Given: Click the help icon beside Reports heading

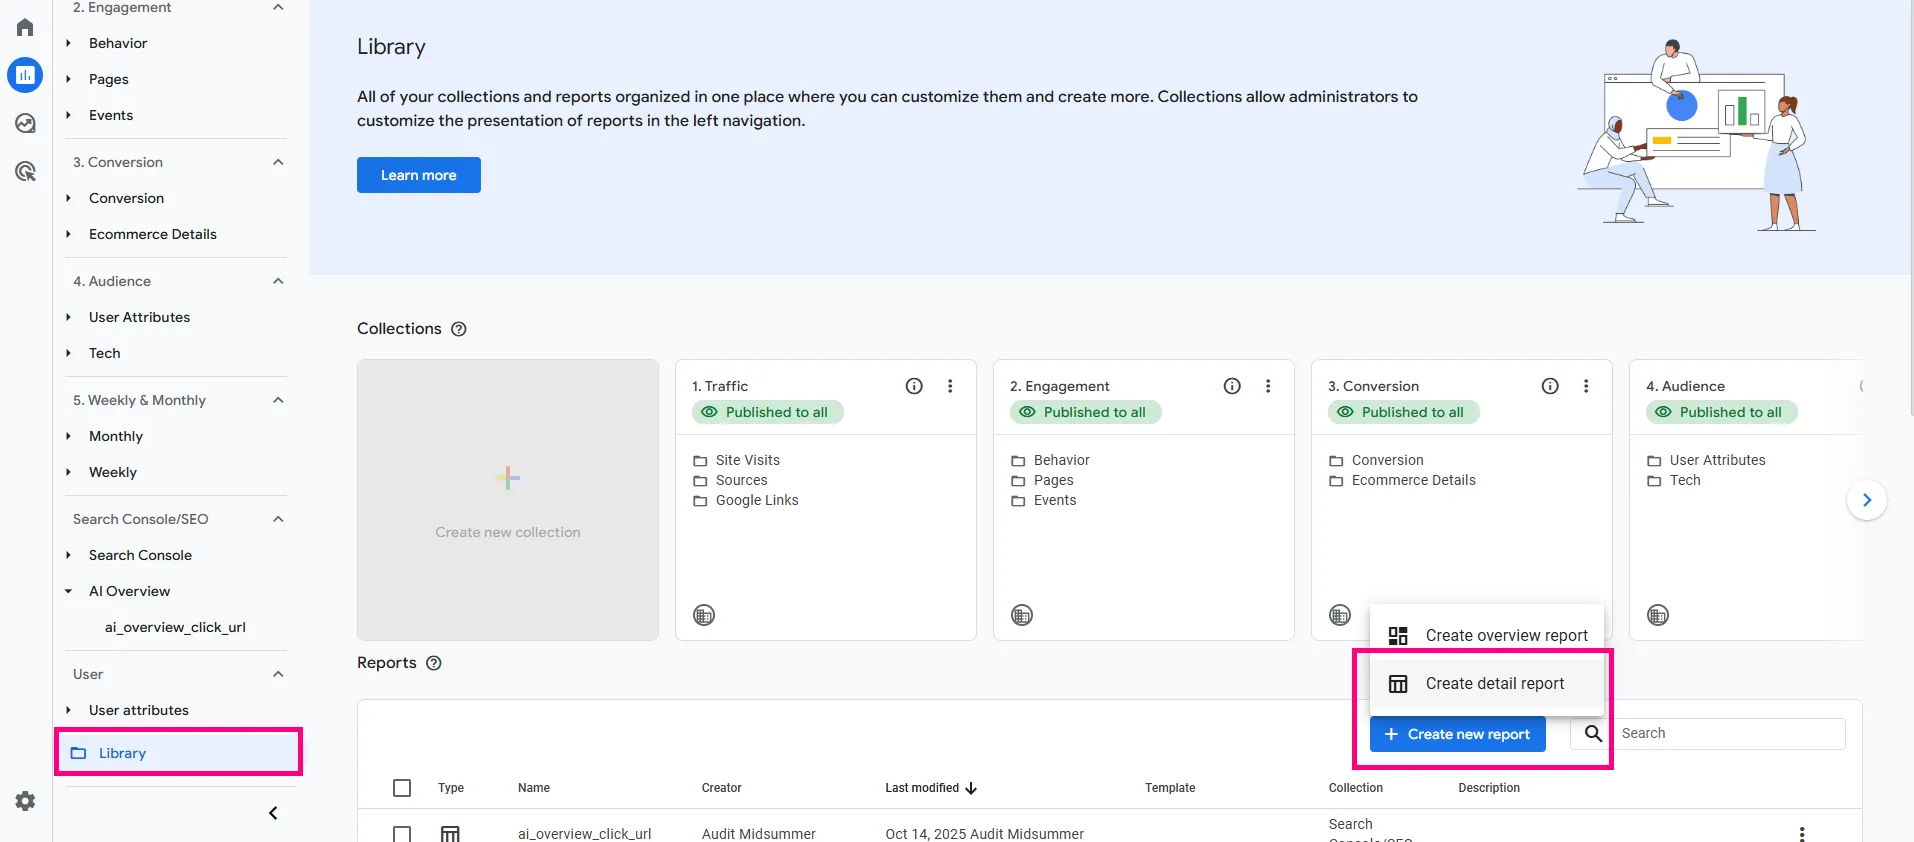Looking at the screenshot, I should point(434,663).
